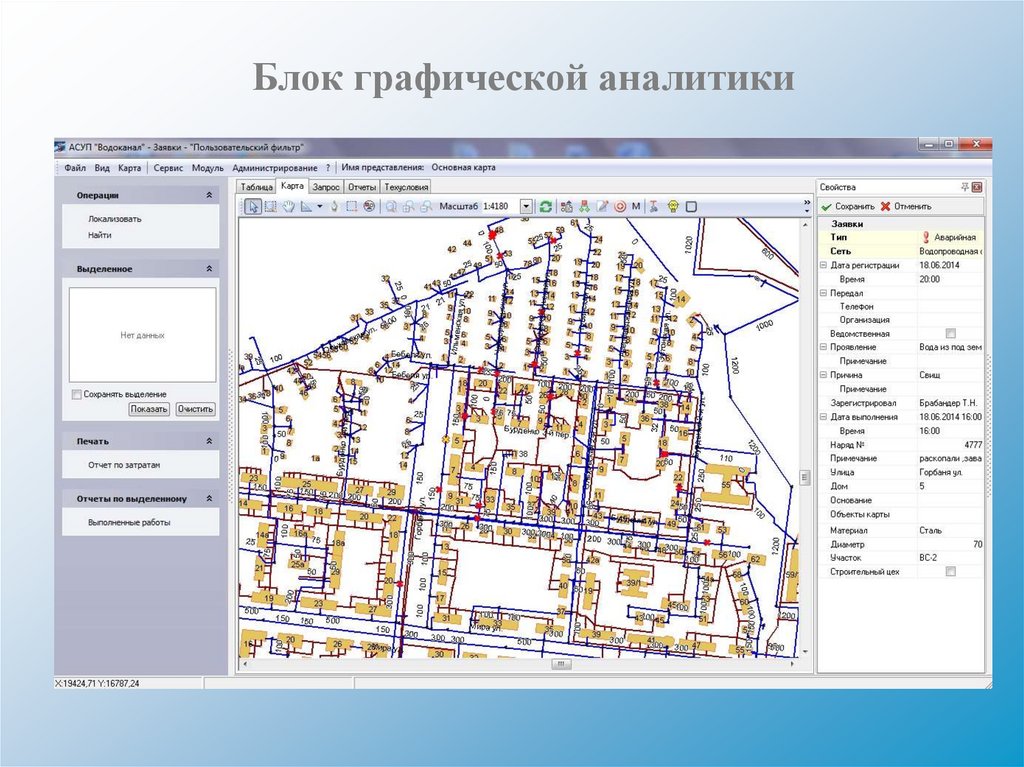This screenshot has height=767, width=1024.
Task: Open the Вид menu
Action: pos(102,168)
